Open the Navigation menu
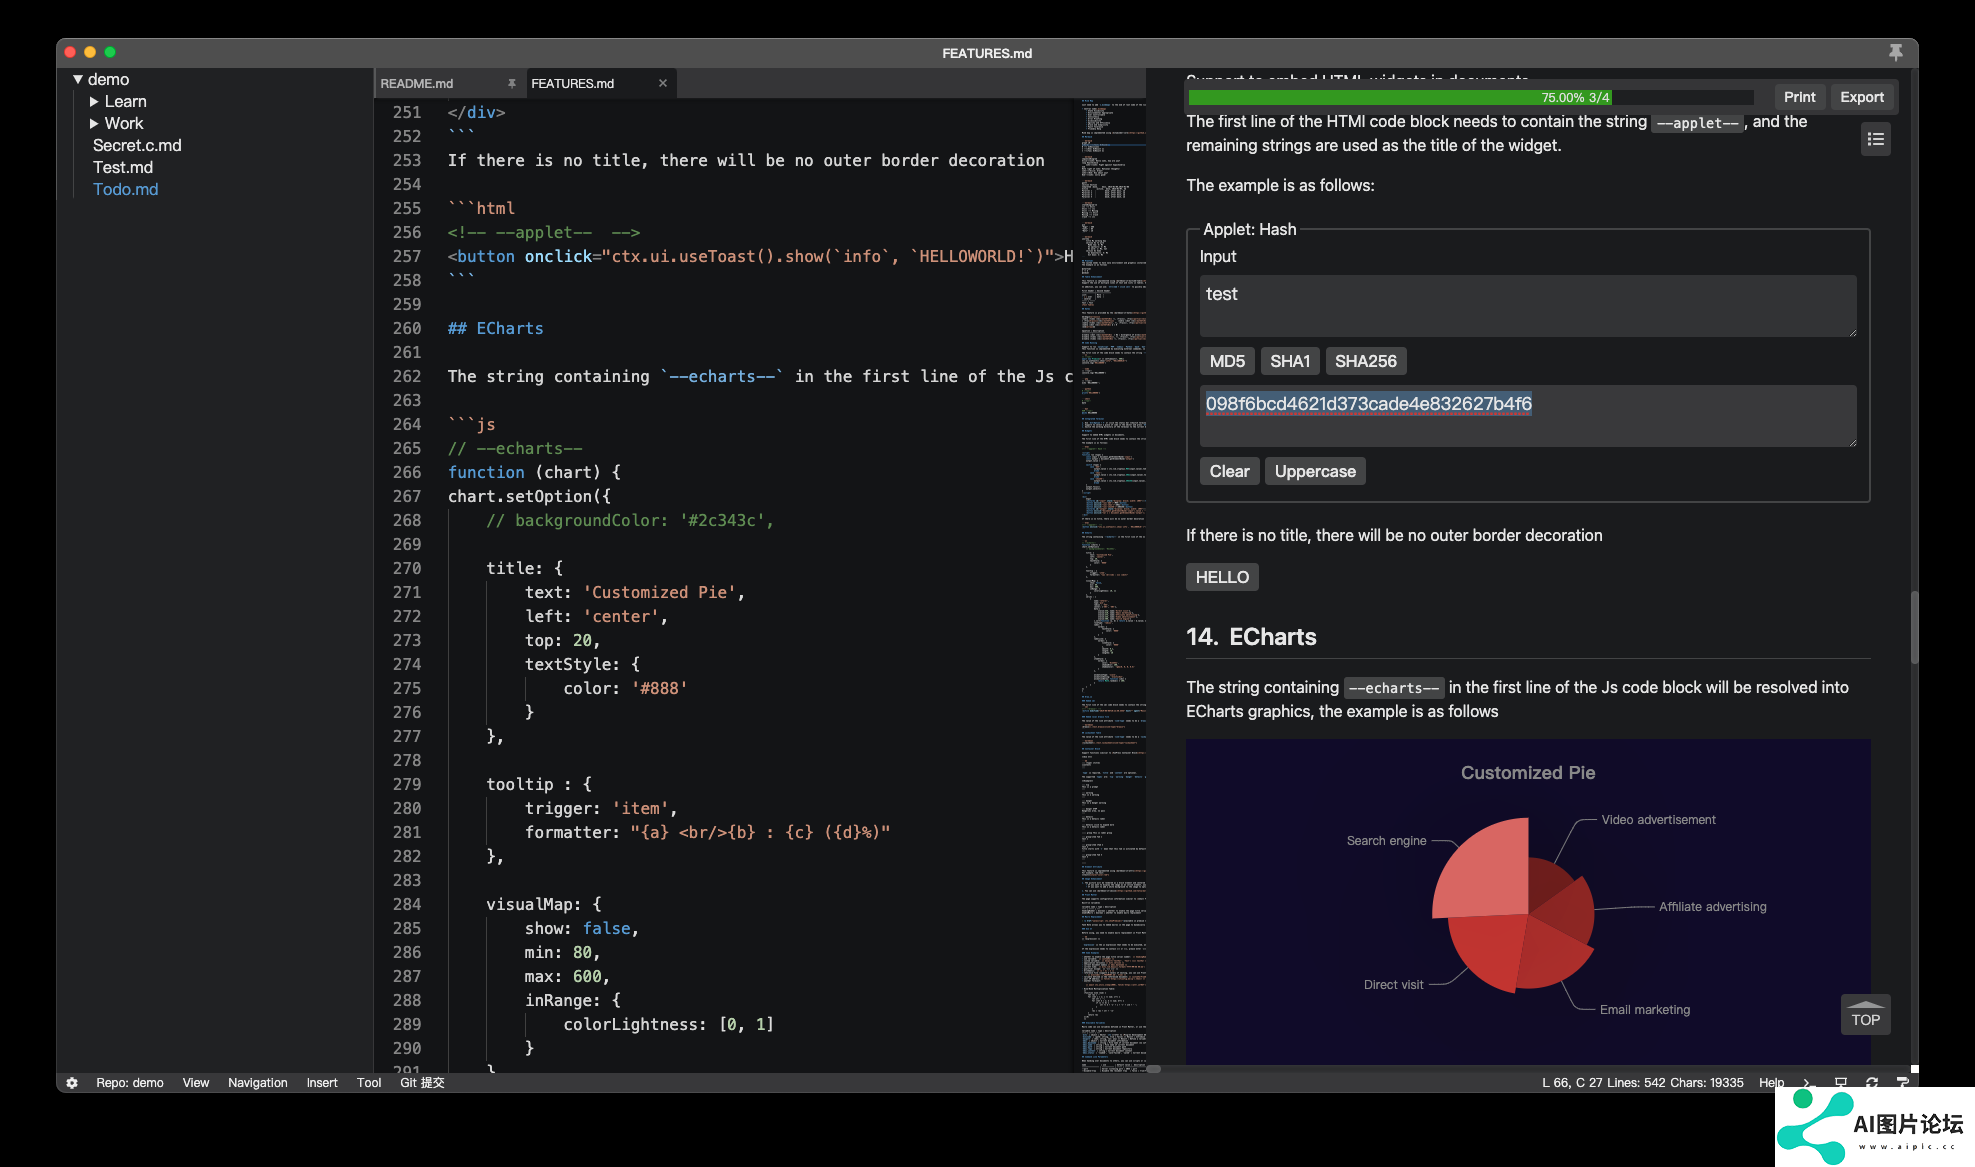The width and height of the screenshot is (1975, 1167). click(257, 1083)
